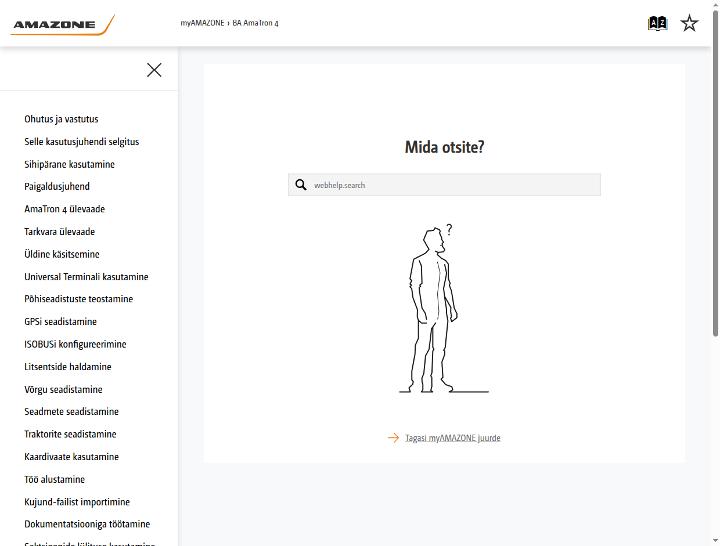Viewport: 720px width, 546px height.
Task: Click the thinking man illustration
Action: (x=440, y=309)
